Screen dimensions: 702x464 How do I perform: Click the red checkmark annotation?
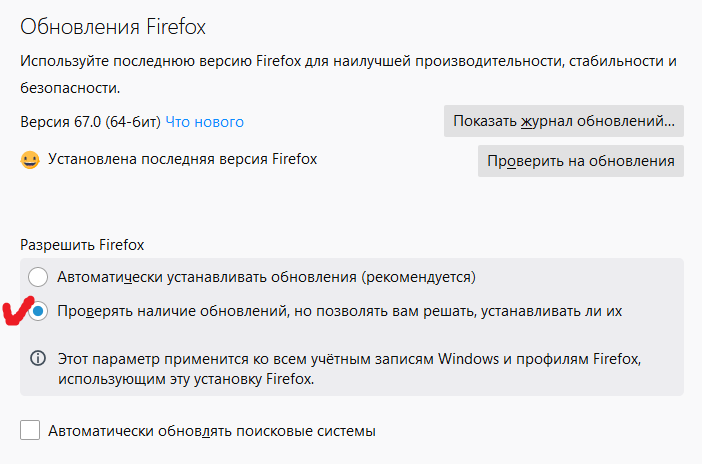coord(17,310)
